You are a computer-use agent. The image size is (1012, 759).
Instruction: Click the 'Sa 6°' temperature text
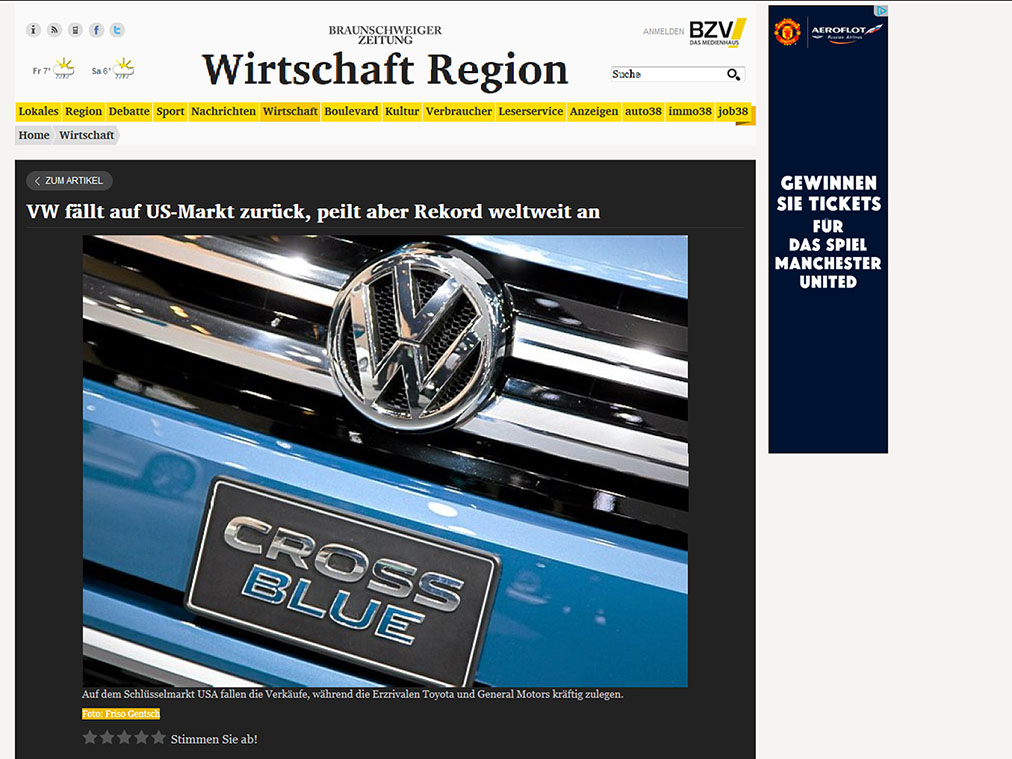tap(101, 71)
